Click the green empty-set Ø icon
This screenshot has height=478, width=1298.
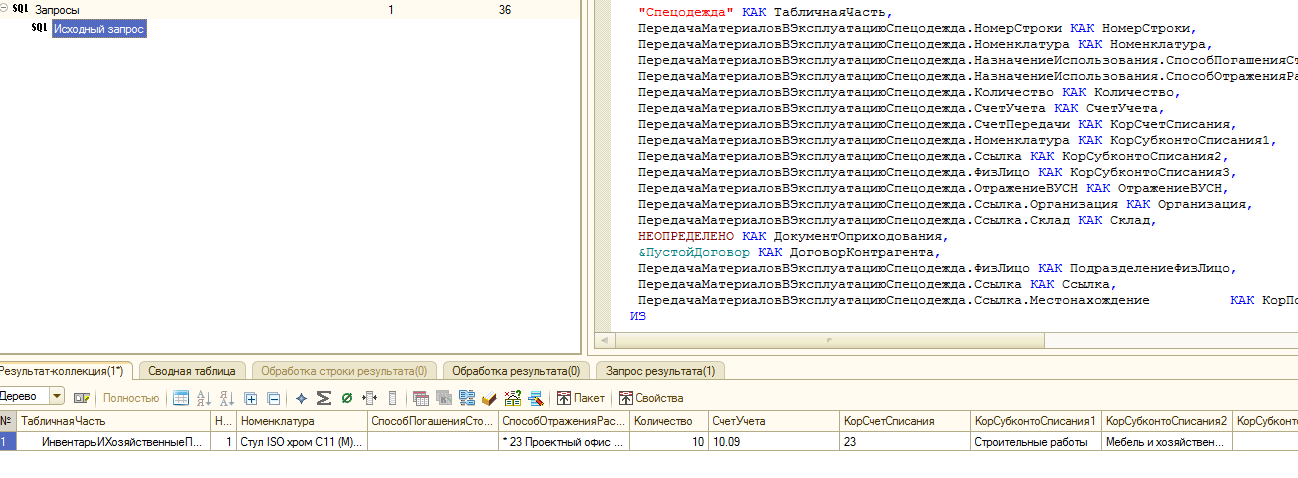(347, 398)
